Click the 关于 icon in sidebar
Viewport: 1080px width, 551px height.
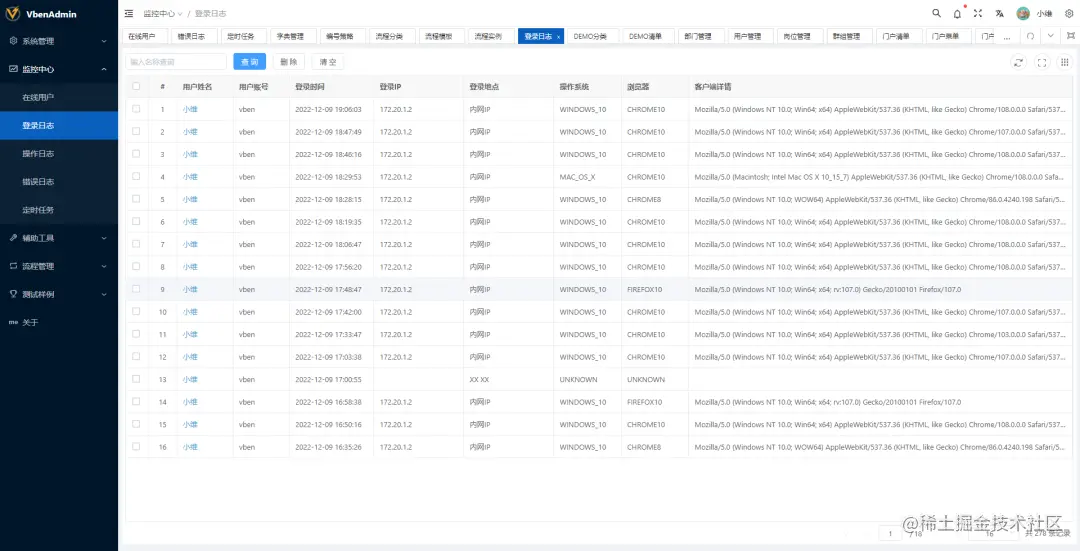(13, 322)
